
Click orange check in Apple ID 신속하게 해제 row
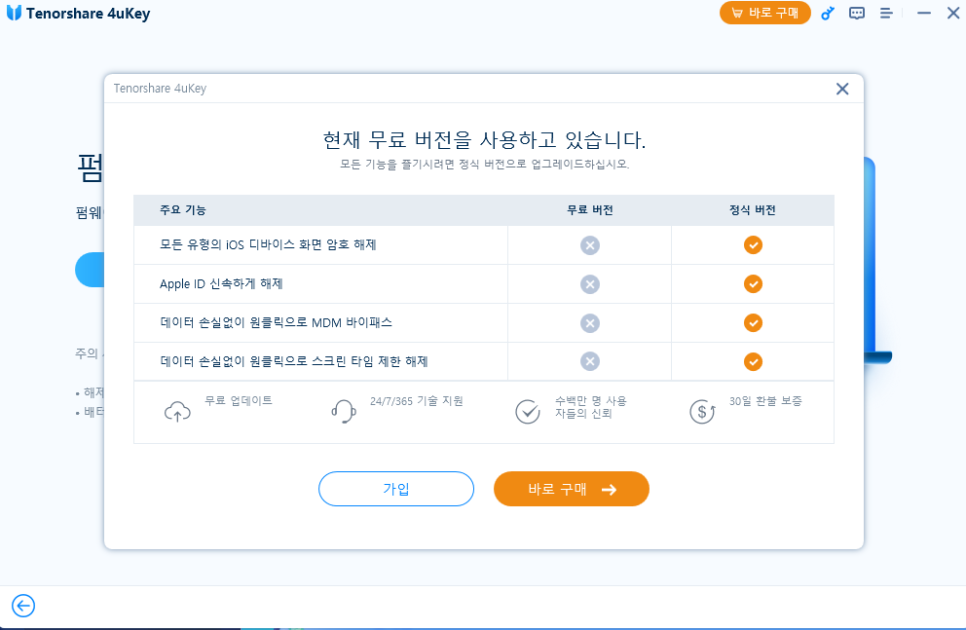[753, 284]
